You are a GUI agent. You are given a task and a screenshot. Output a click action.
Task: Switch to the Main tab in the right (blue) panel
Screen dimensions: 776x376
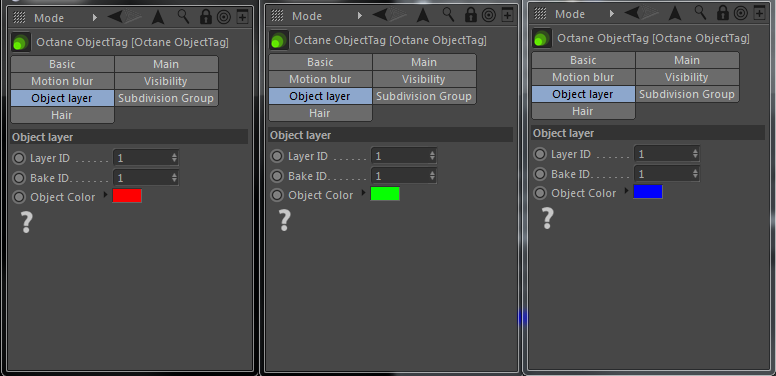pos(687,60)
